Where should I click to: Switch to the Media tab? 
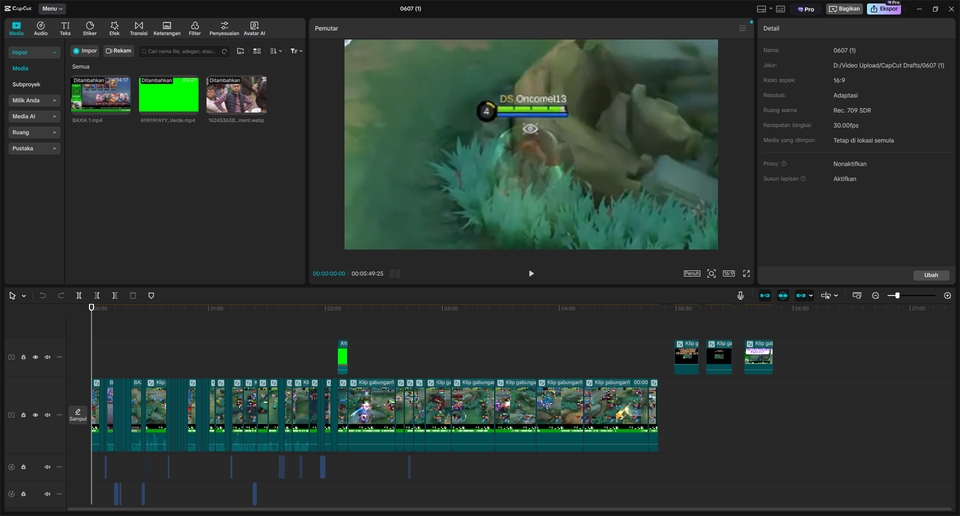17,28
